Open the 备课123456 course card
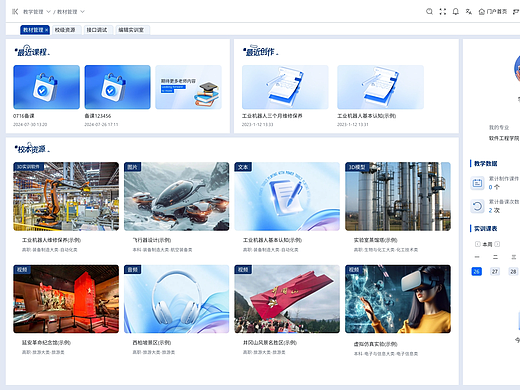The height and width of the screenshot is (390, 520). 117,87
